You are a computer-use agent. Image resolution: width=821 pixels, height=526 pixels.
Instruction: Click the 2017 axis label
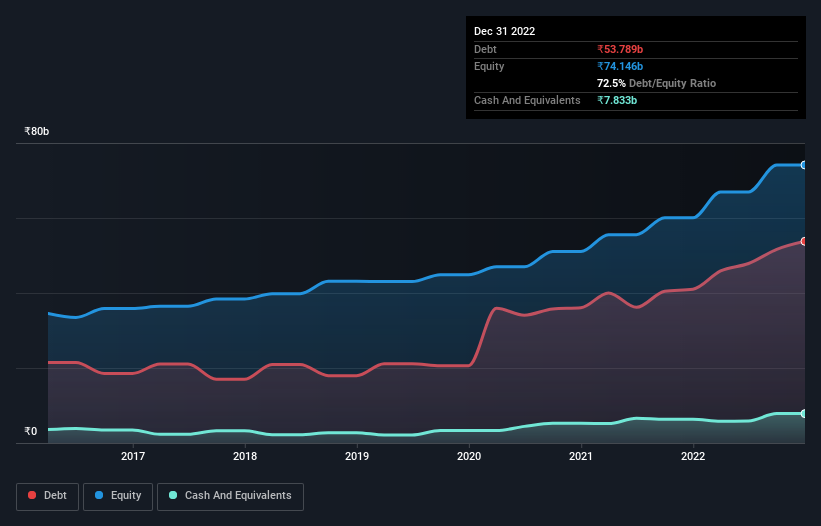(x=133, y=456)
